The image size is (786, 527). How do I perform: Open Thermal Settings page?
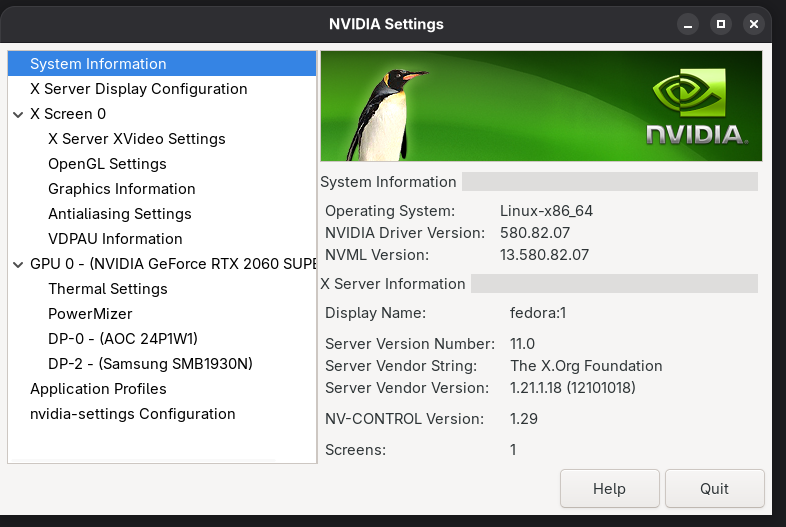162,289
